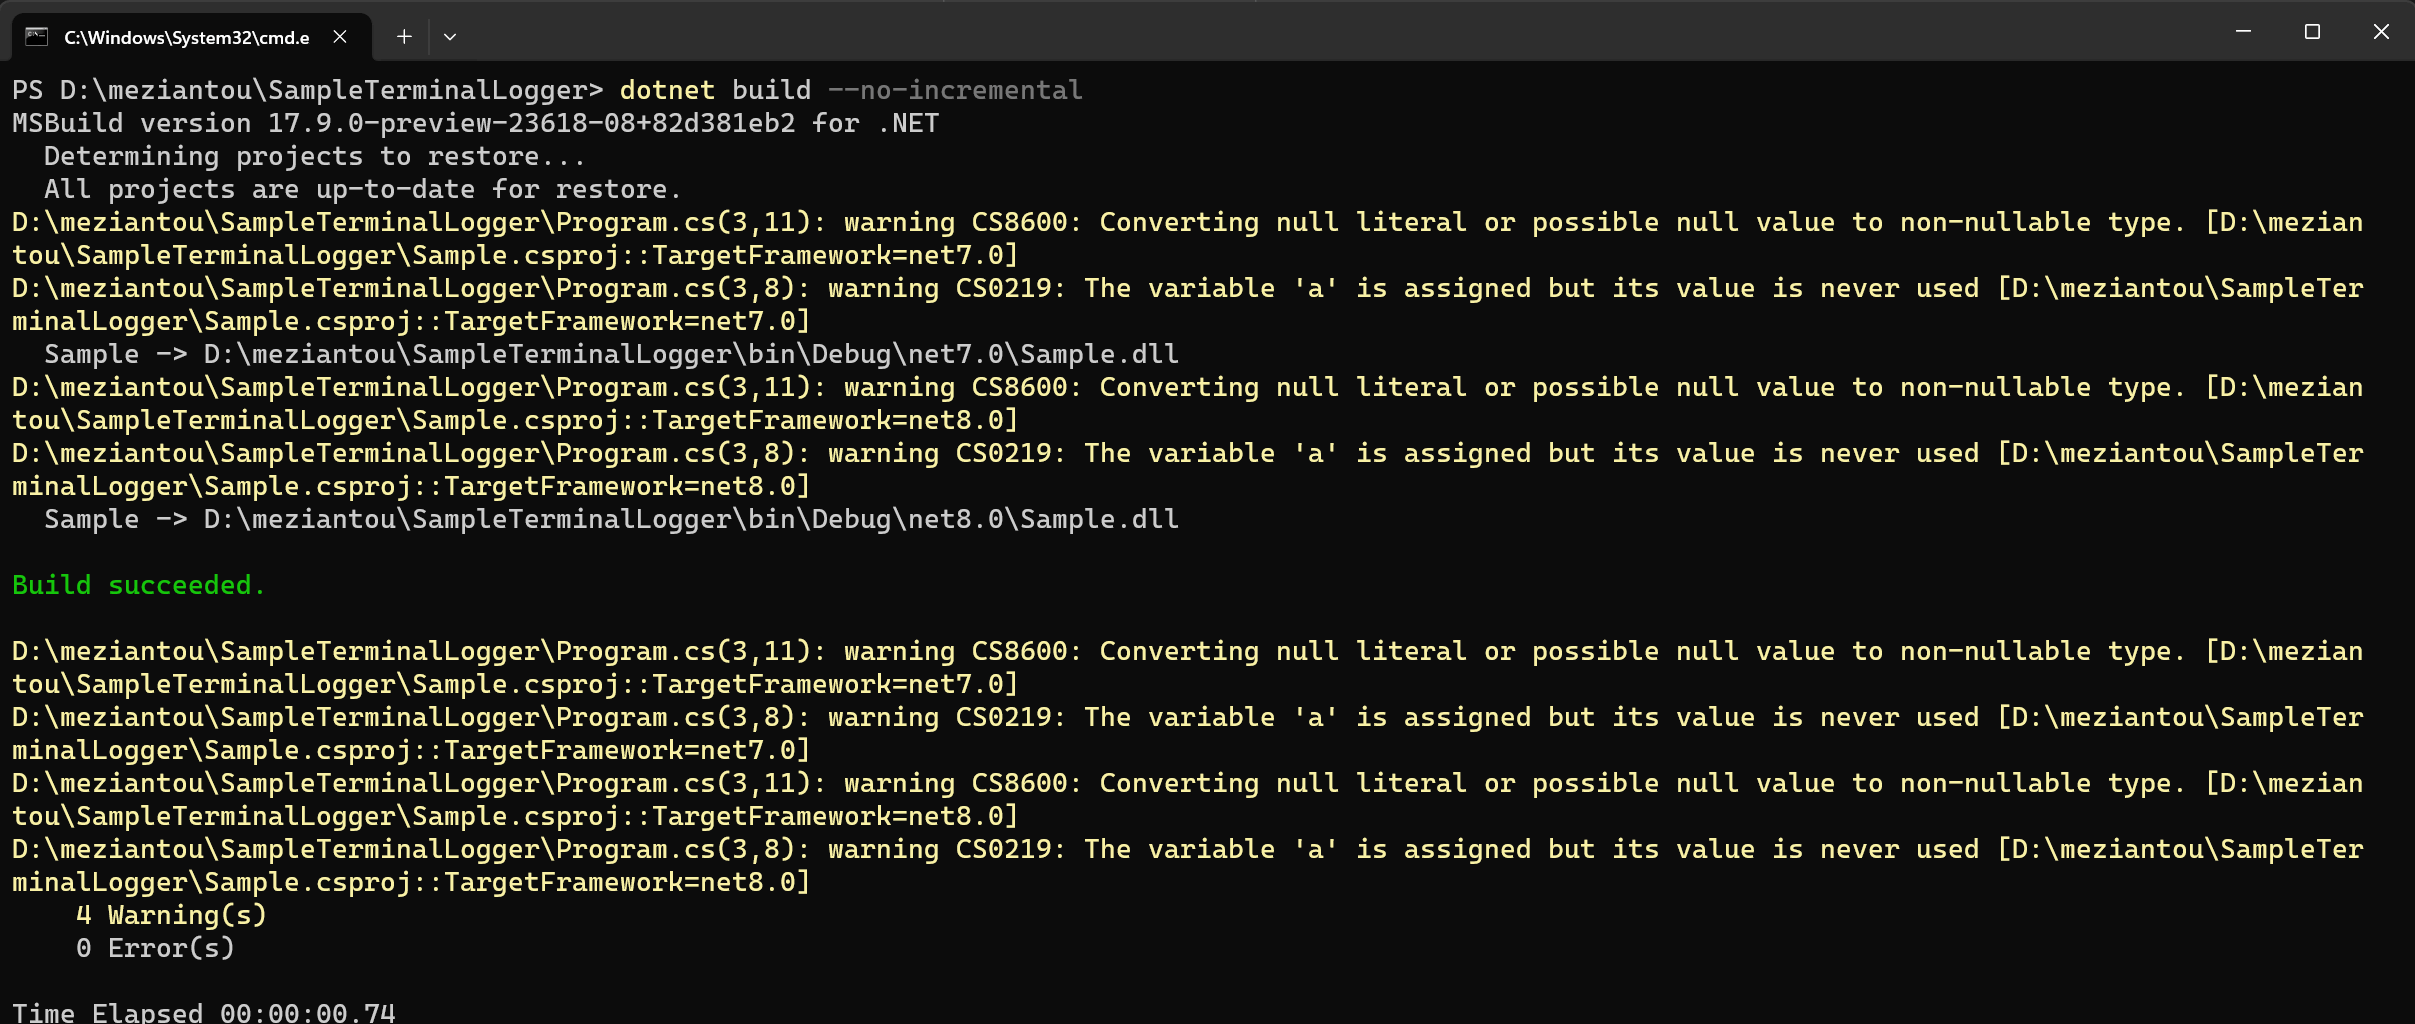Click the net7.0\Sample.dll output path line
The height and width of the screenshot is (1024, 2415).
[611, 354]
